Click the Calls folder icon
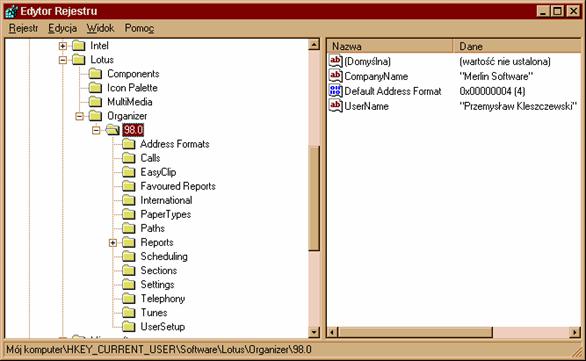586x361 pixels. 129,158
